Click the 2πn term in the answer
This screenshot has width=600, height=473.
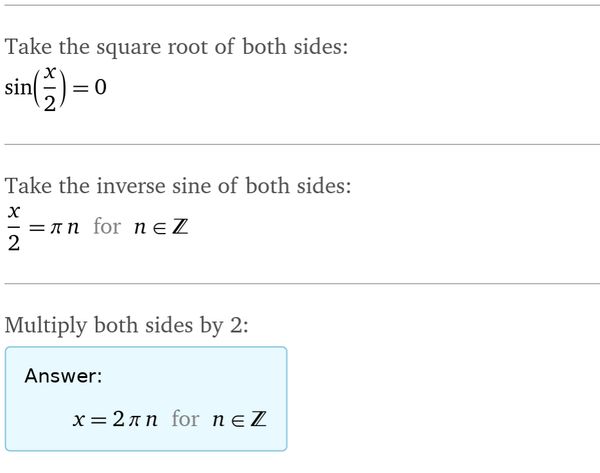point(137,420)
